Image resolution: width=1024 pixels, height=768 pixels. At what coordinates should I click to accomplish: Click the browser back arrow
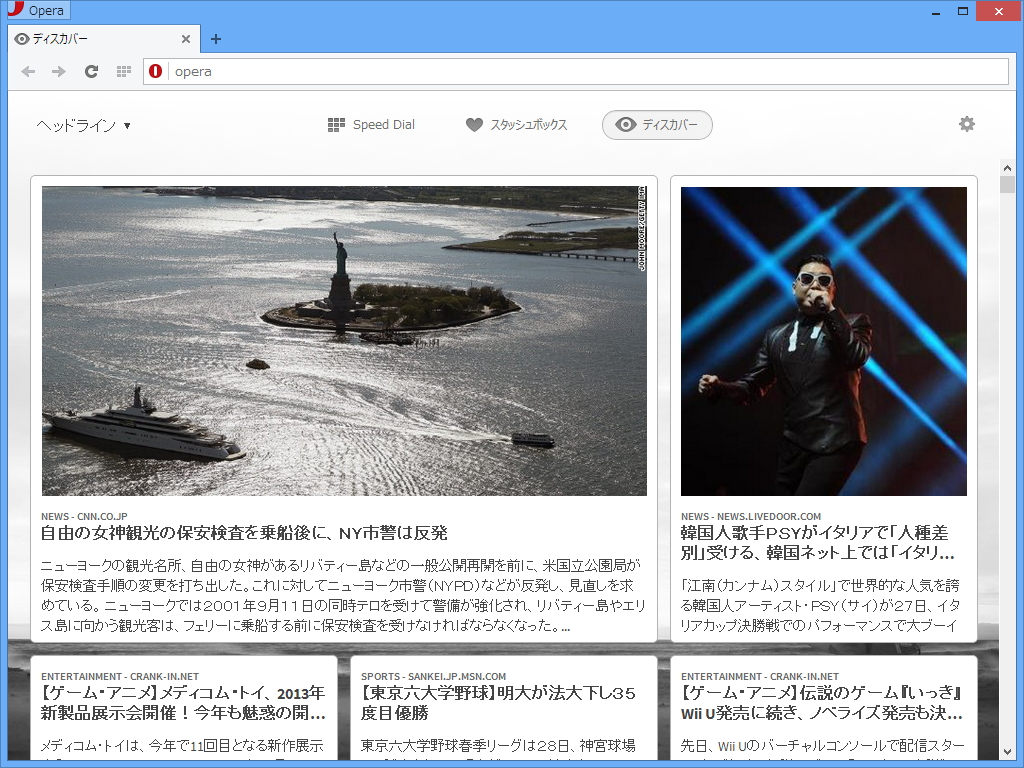tap(28, 72)
